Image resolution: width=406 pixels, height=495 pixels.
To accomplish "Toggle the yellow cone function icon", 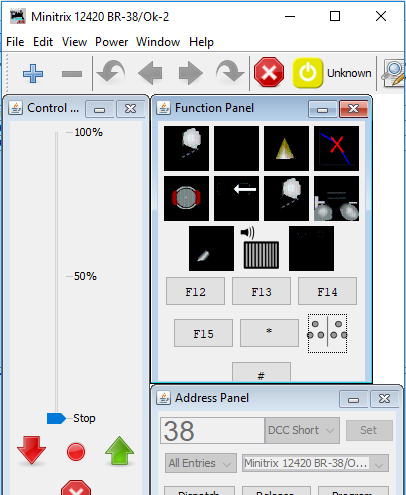I will point(286,148).
